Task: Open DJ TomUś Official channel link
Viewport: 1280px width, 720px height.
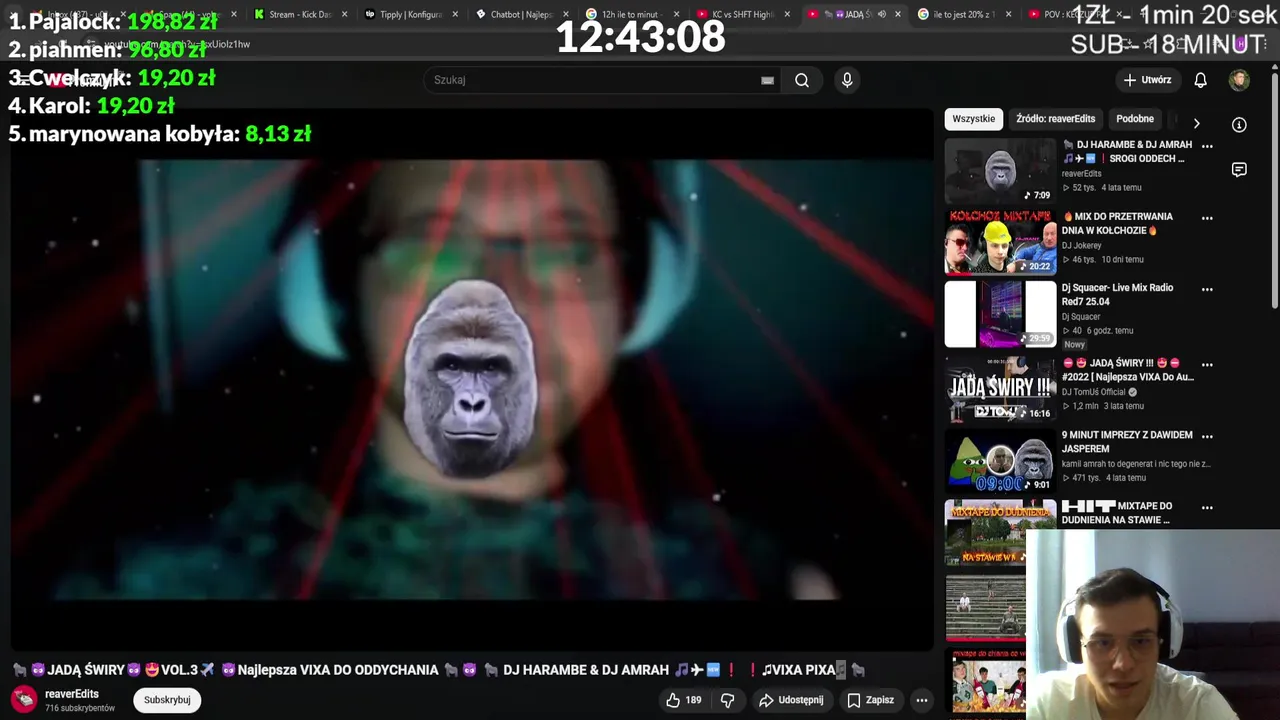Action: (x=1094, y=392)
